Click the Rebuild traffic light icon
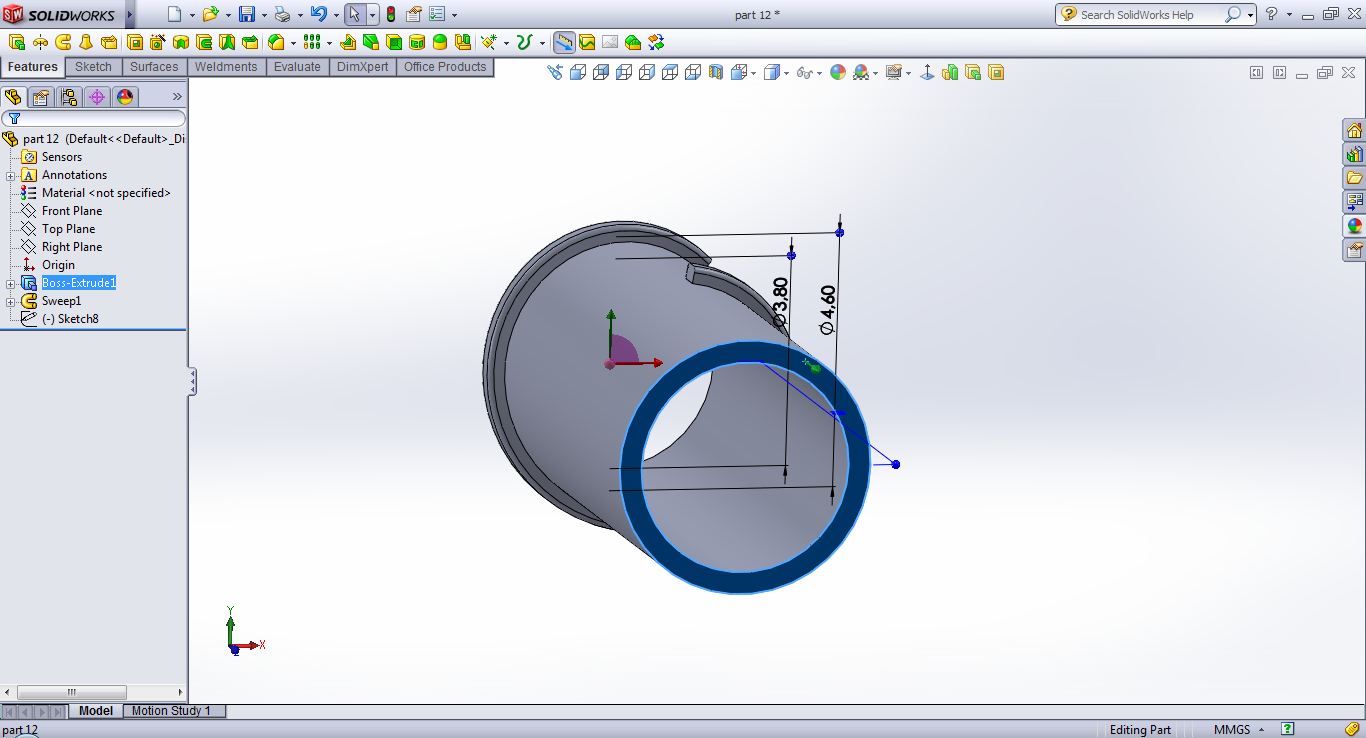Image resolution: width=1366 pixels, height=738 pixels. click(390, 14)
